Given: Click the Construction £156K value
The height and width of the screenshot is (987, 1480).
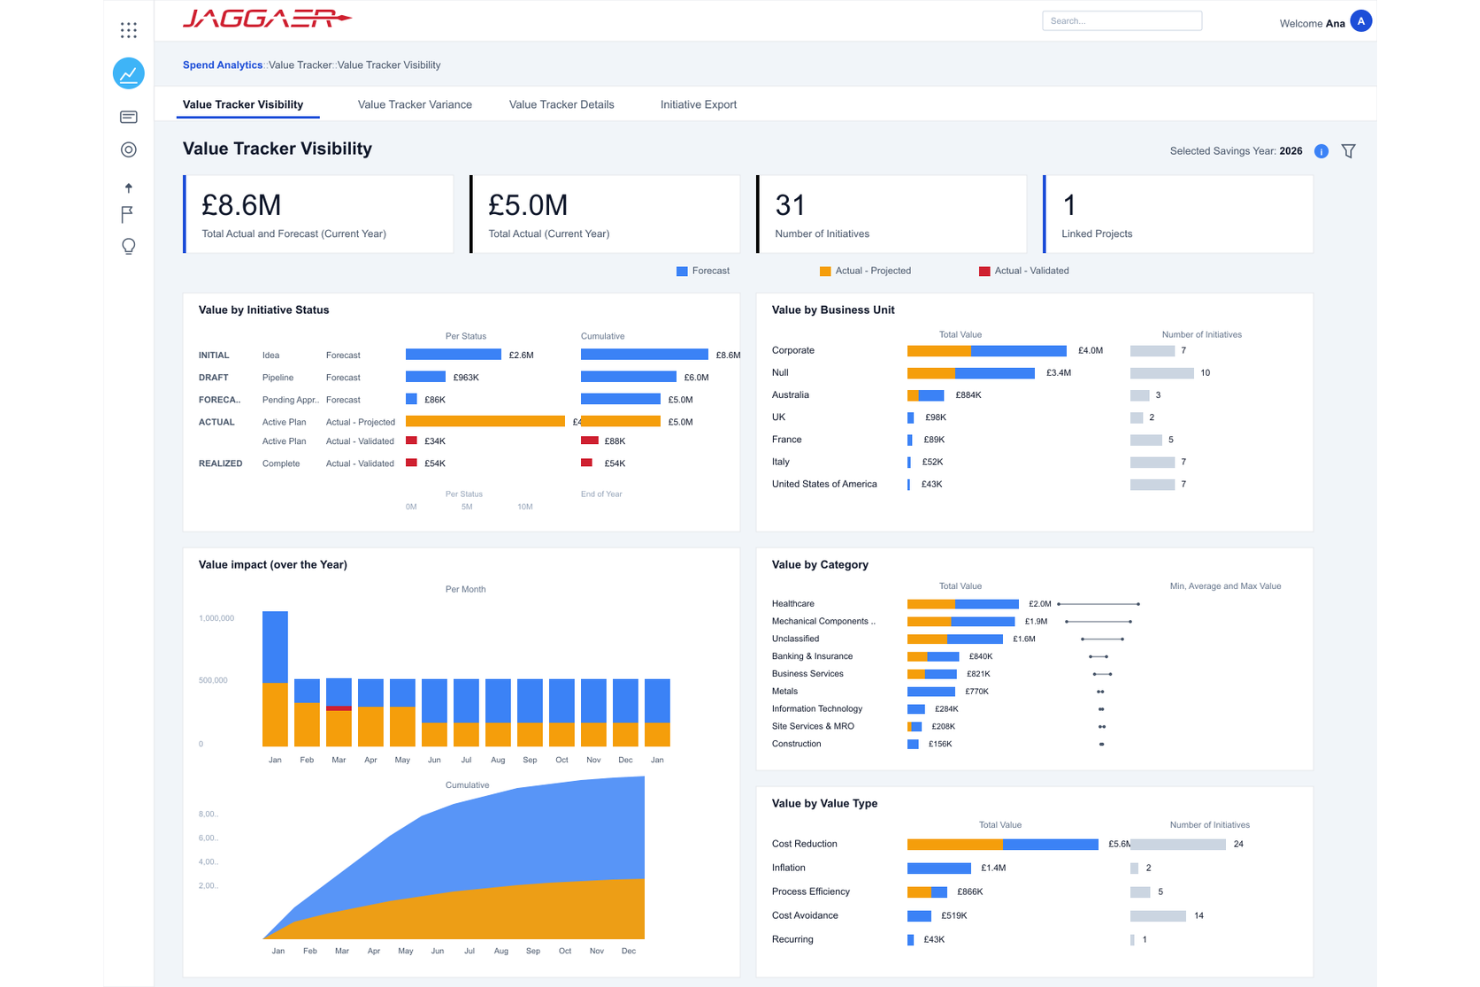Looking at the screenshot, I should pos(940,744).
